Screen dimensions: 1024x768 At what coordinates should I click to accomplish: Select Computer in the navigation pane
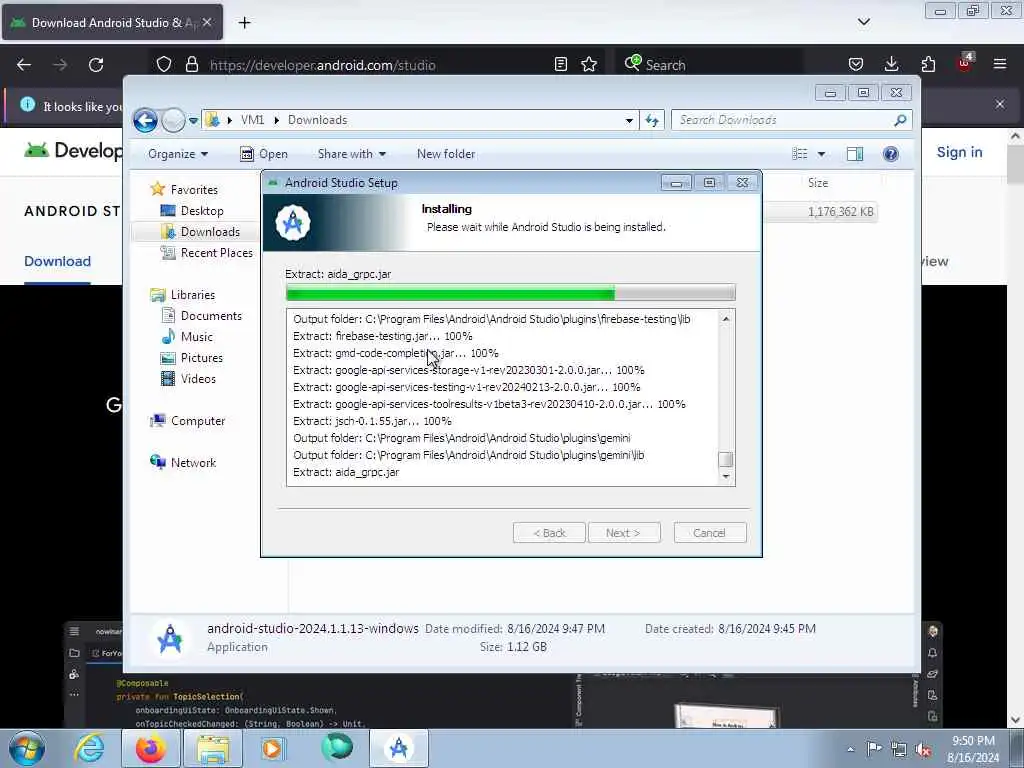click(198, 421)
